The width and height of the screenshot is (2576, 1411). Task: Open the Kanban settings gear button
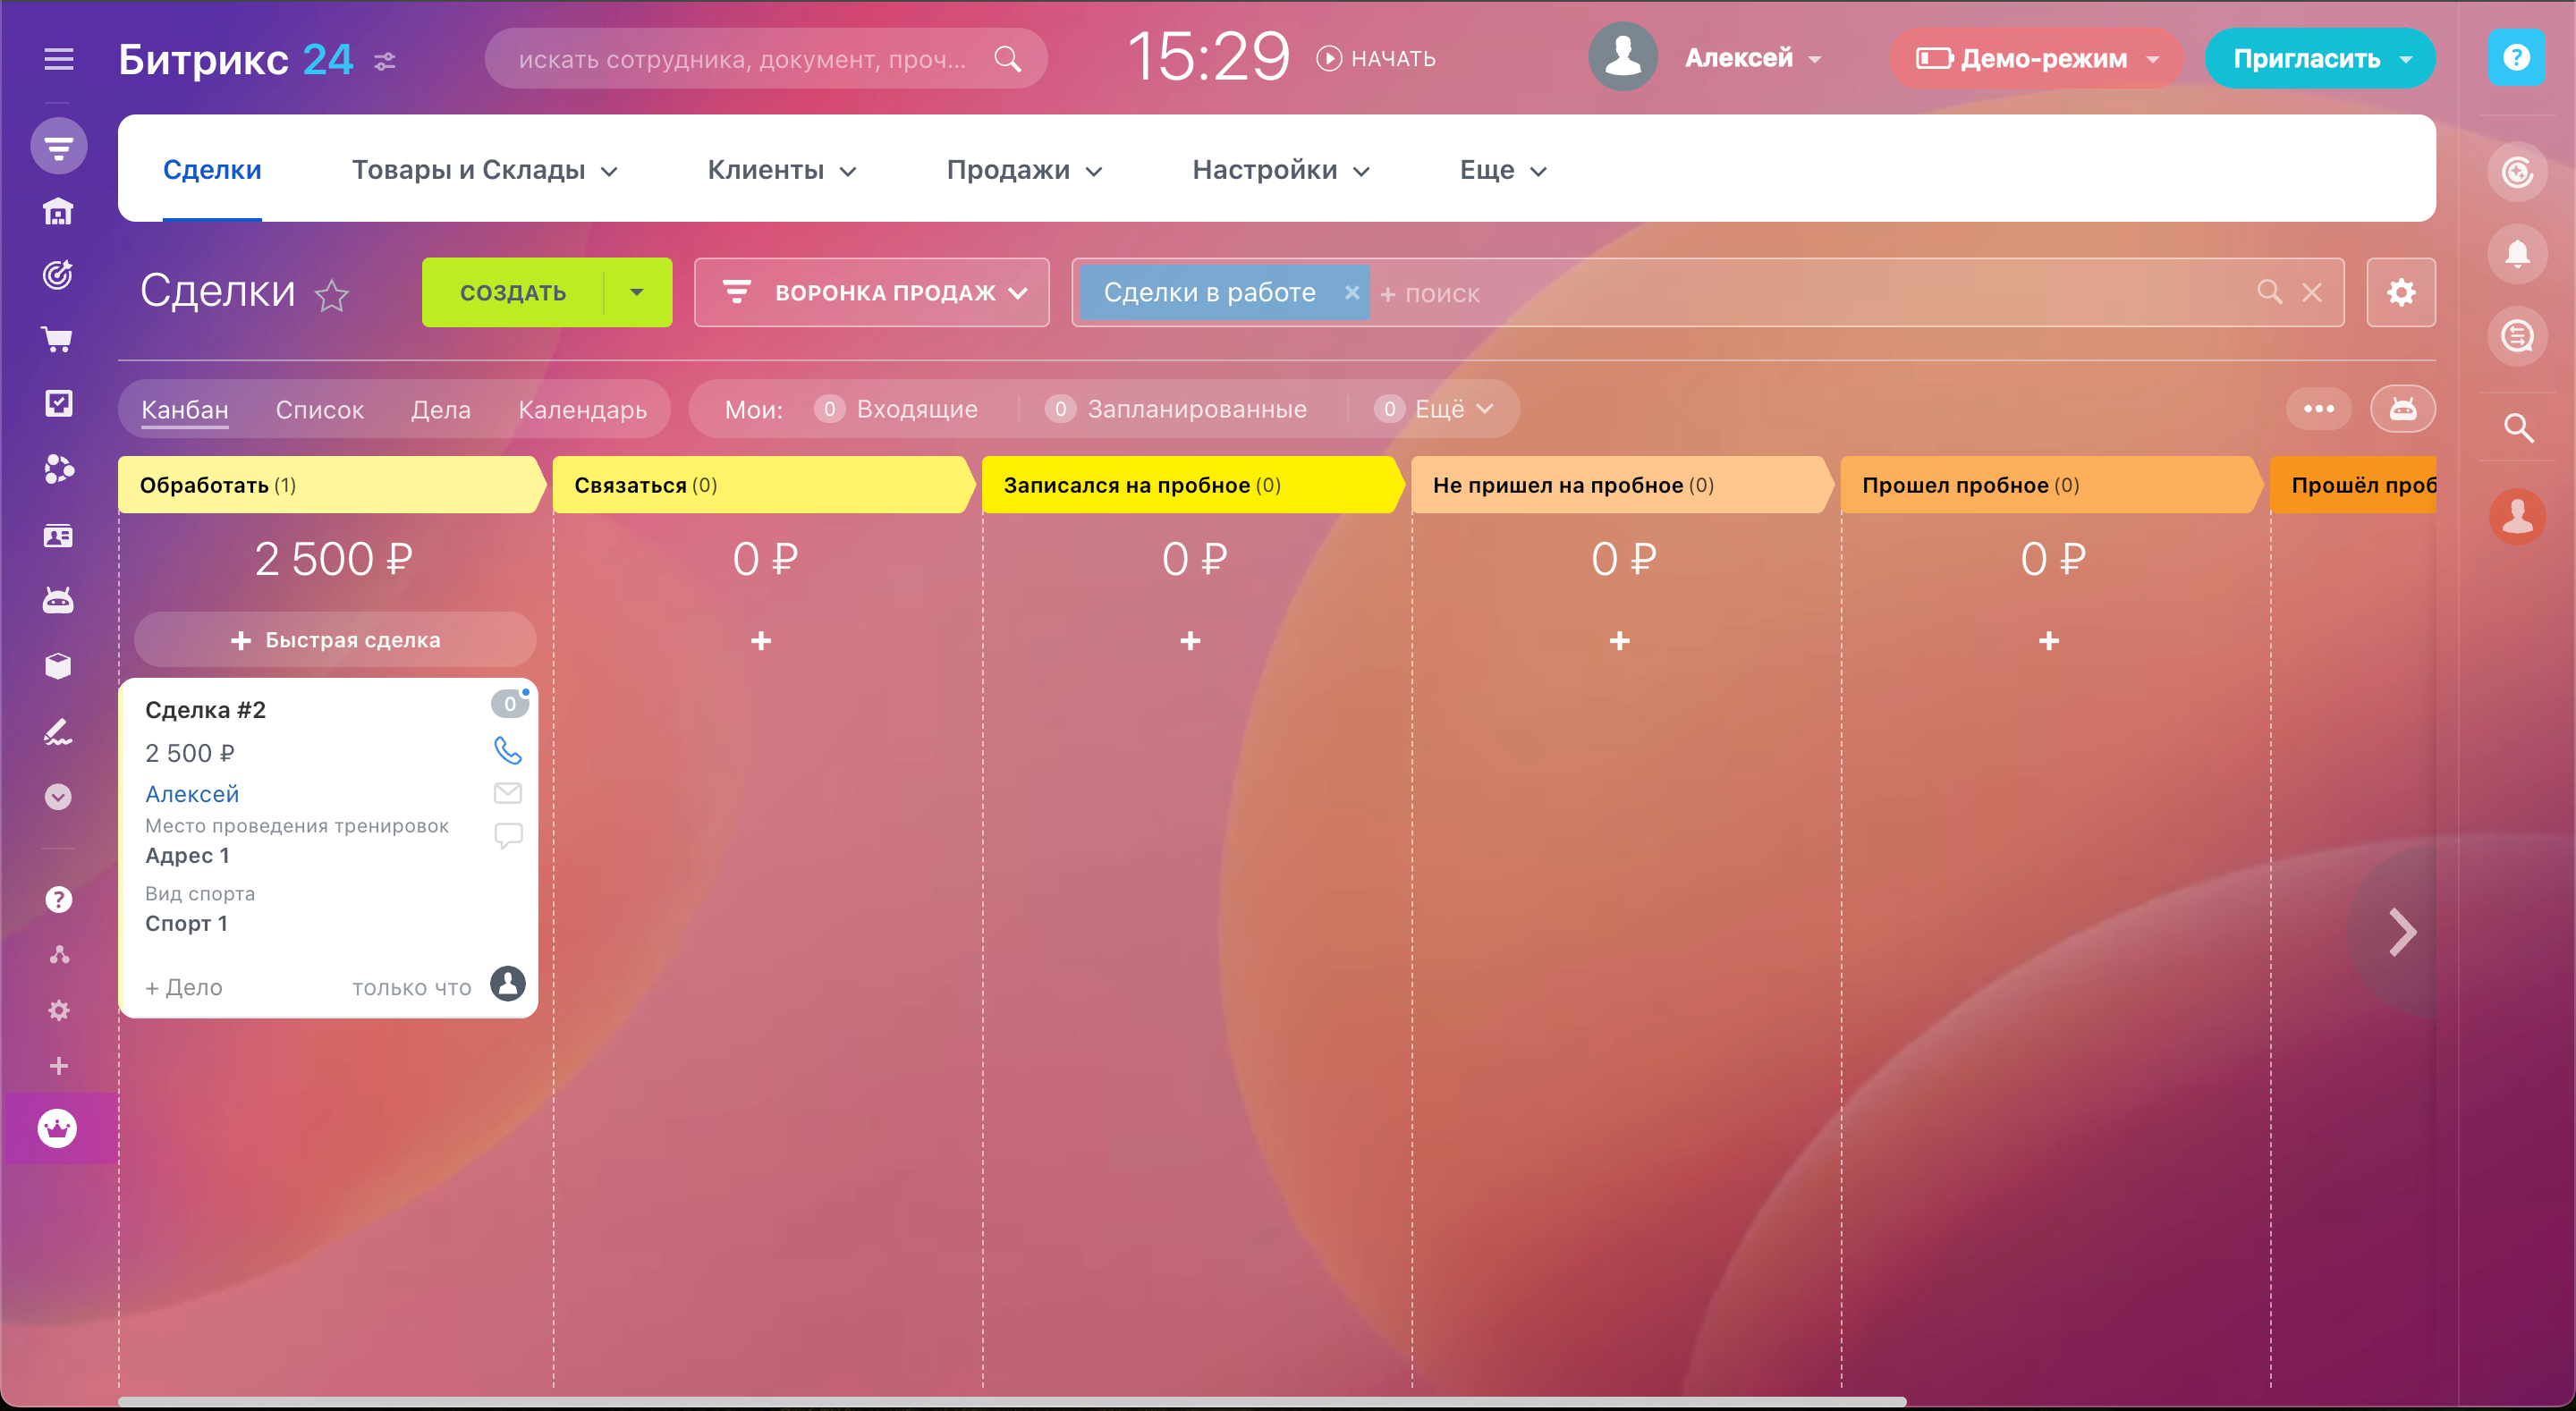pos(2400,292)
